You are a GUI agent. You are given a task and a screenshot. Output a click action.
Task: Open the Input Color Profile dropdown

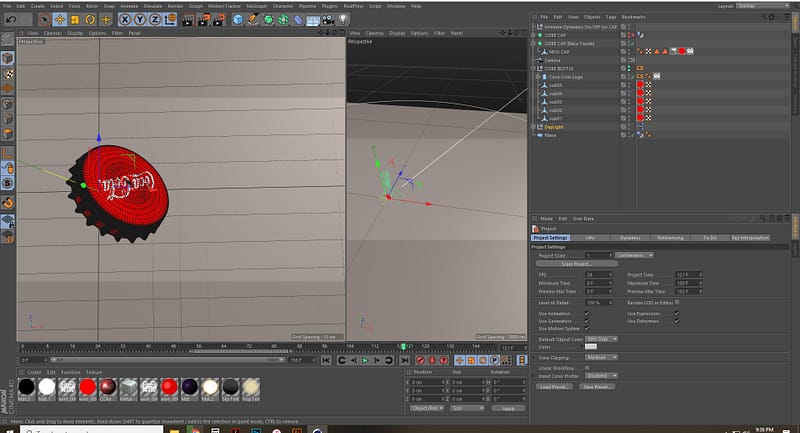pyautogui.click(x=601, y=376)
